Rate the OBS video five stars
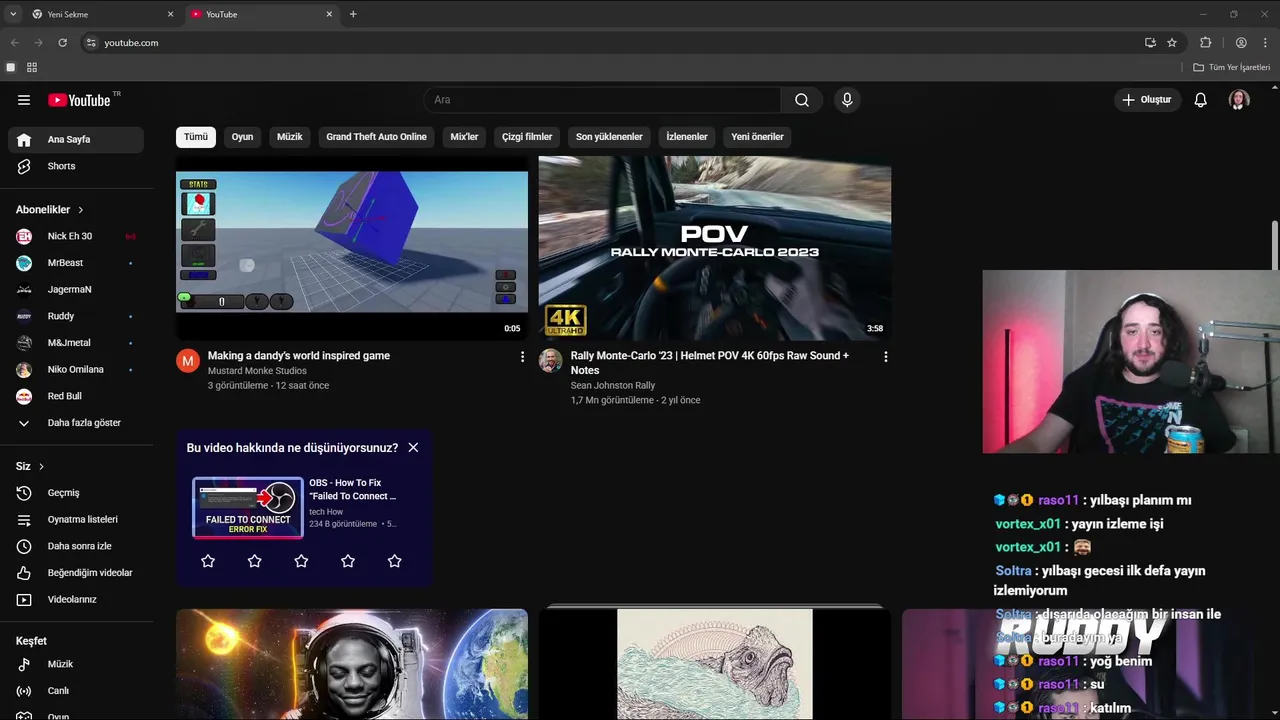 click(394, 561)
